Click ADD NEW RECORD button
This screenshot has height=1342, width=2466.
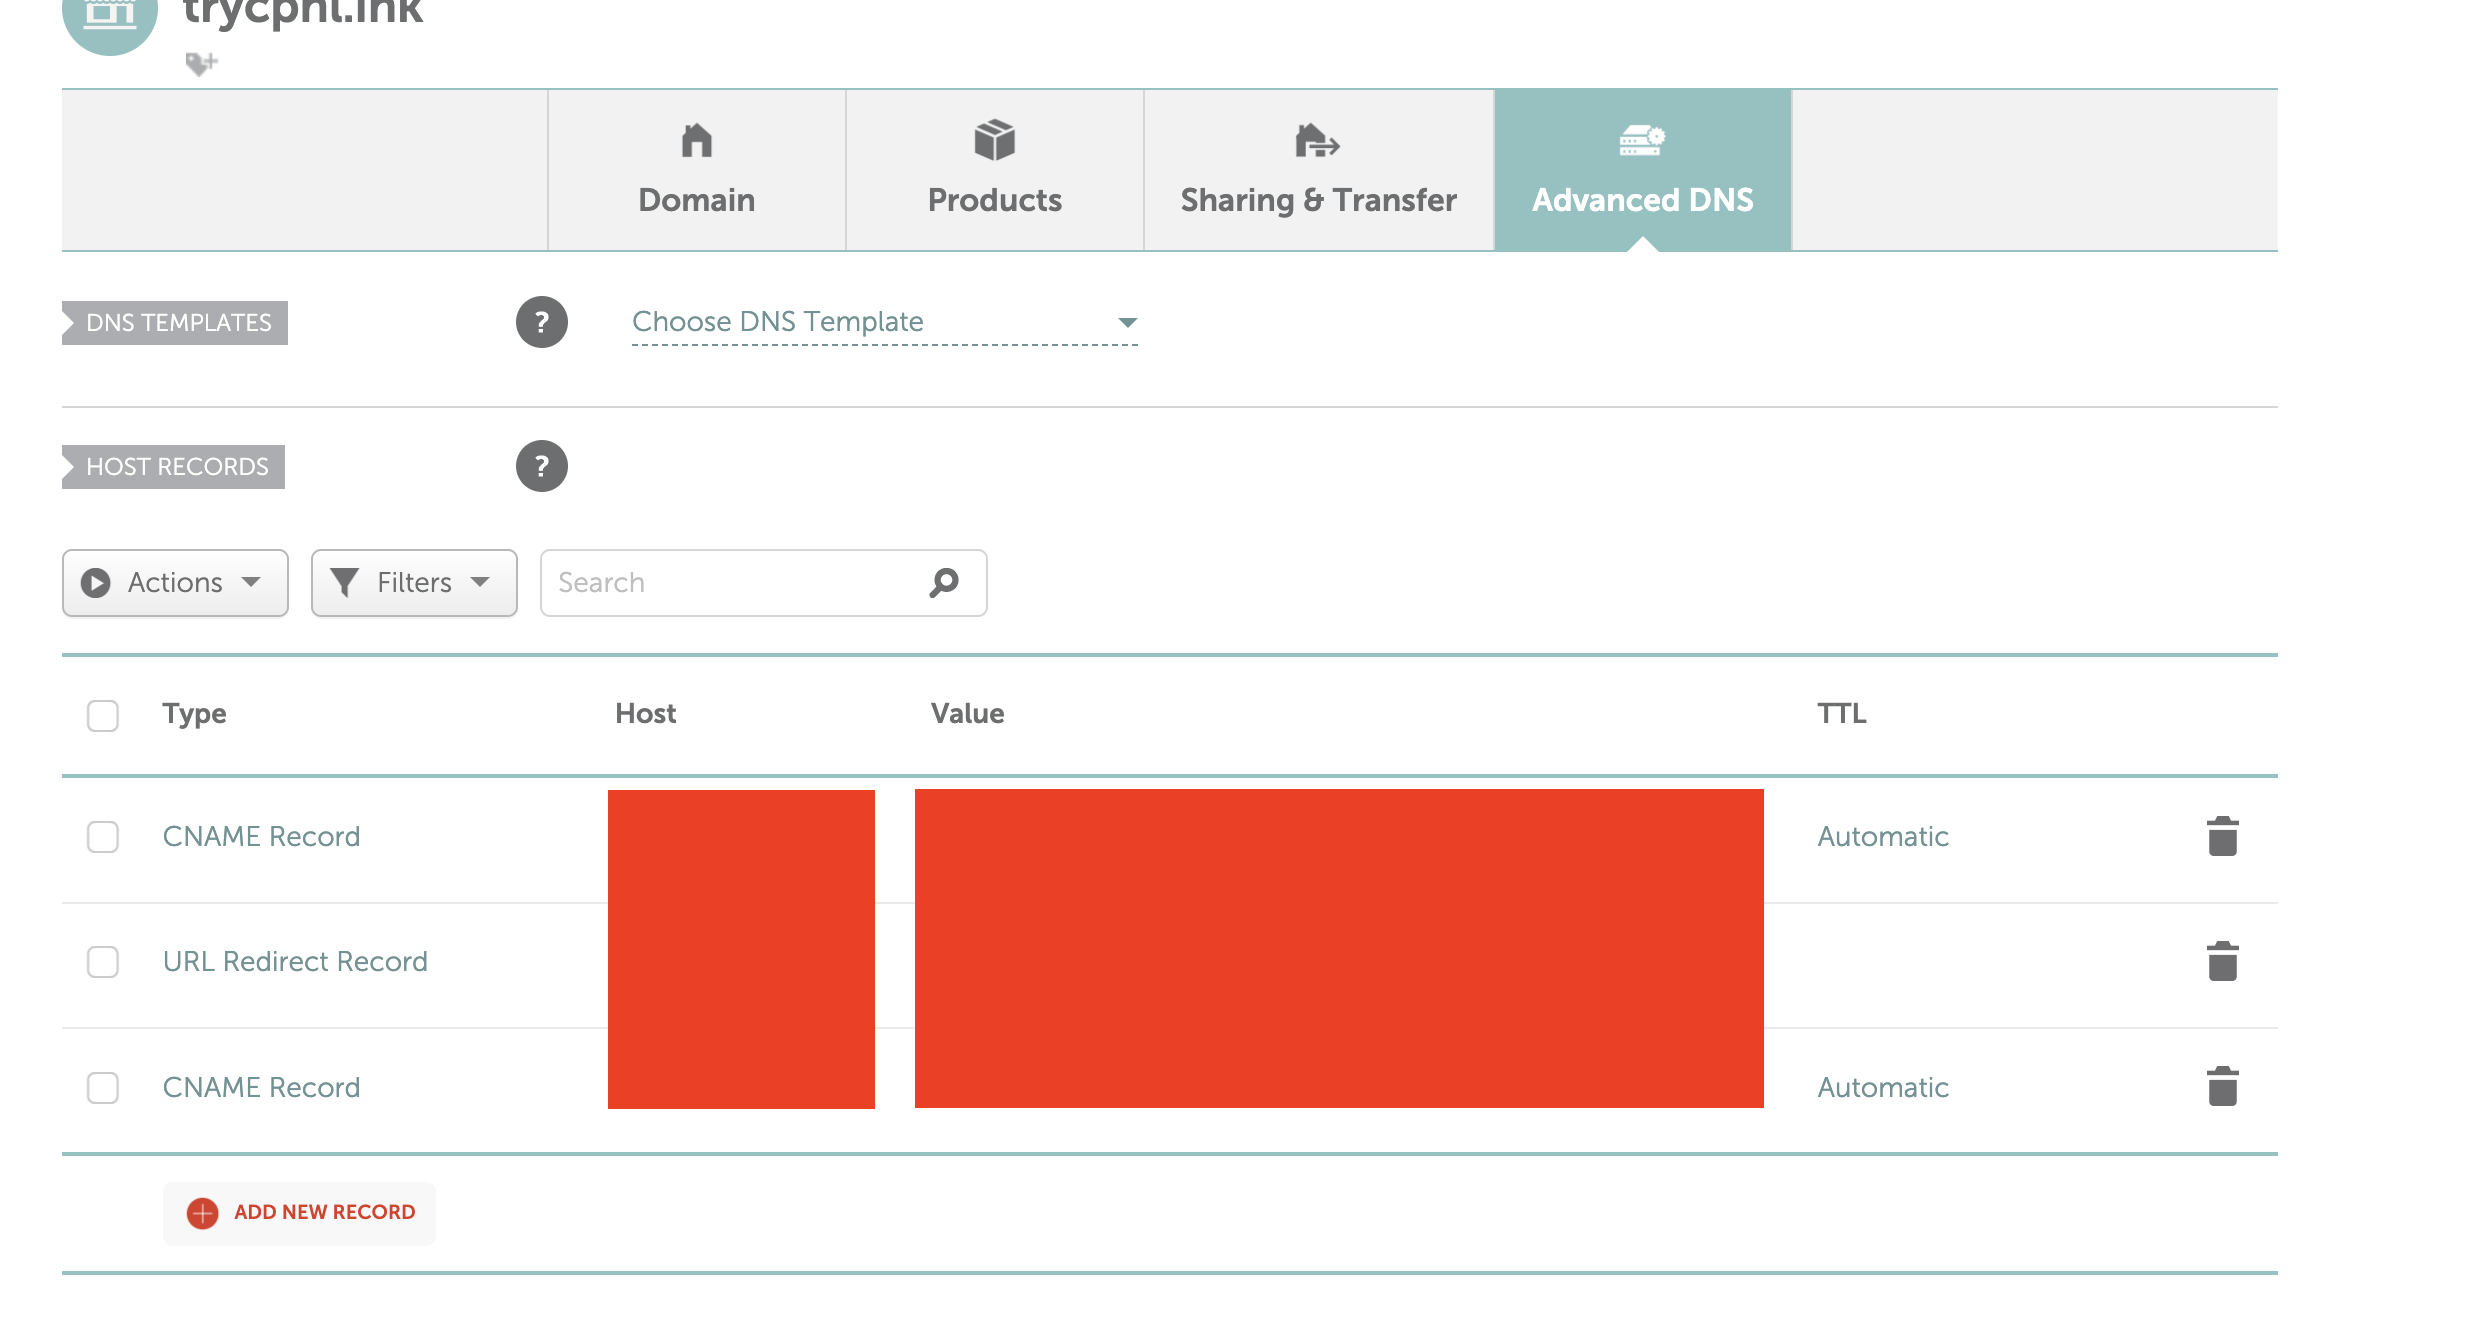pyautogui.click(x=324, y=1212)
